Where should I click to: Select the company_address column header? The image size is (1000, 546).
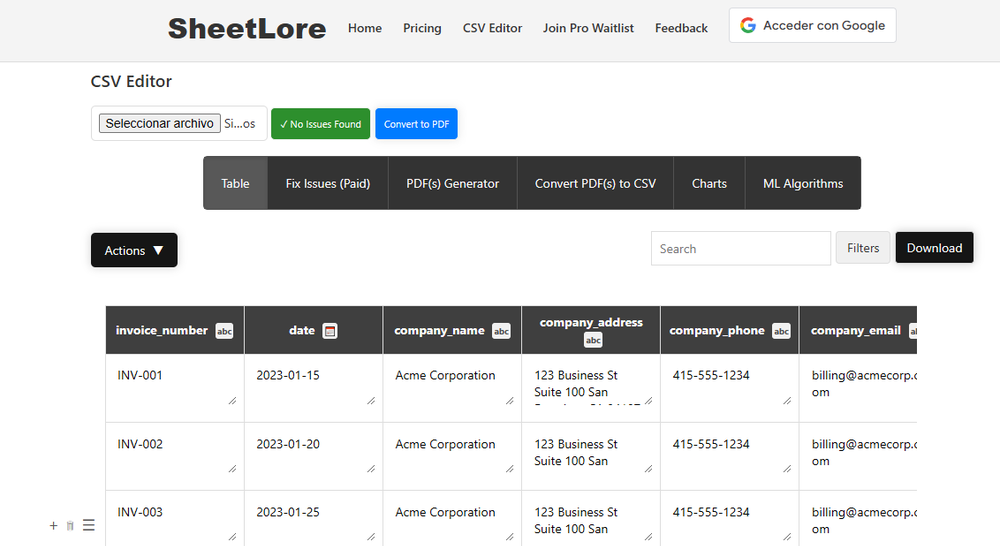(x=591, y=330)
